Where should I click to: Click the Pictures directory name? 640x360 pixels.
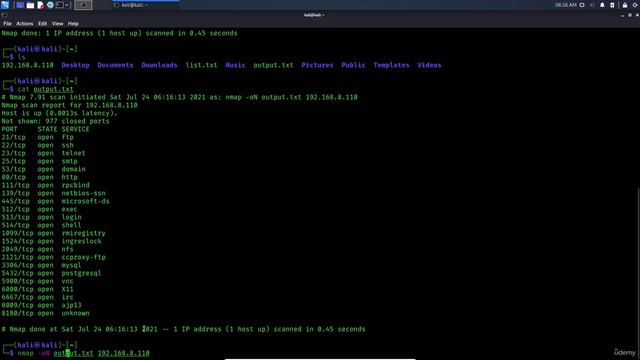pos(317,65)
